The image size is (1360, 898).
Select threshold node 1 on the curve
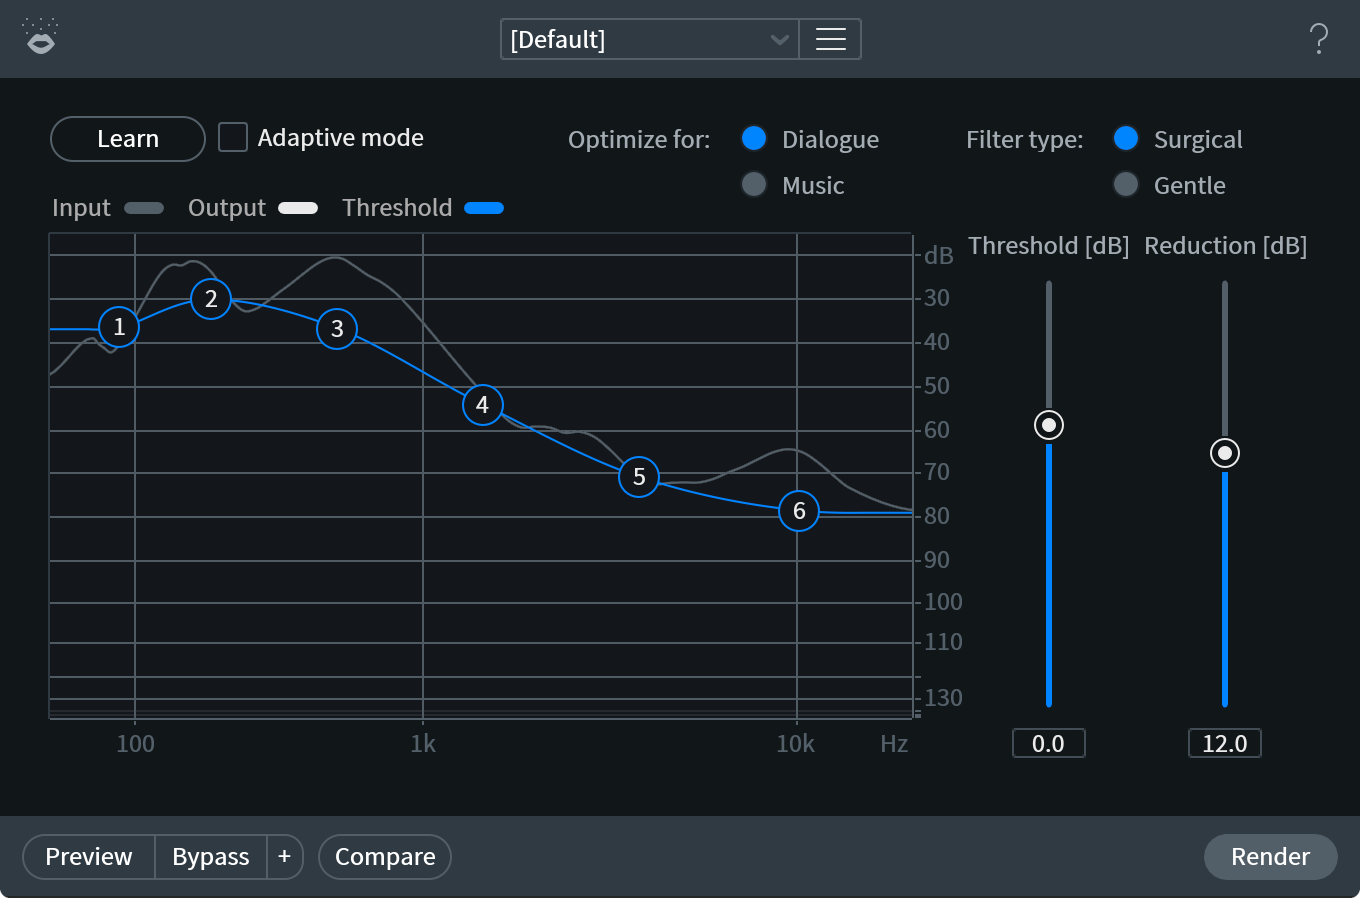point(119,327)
